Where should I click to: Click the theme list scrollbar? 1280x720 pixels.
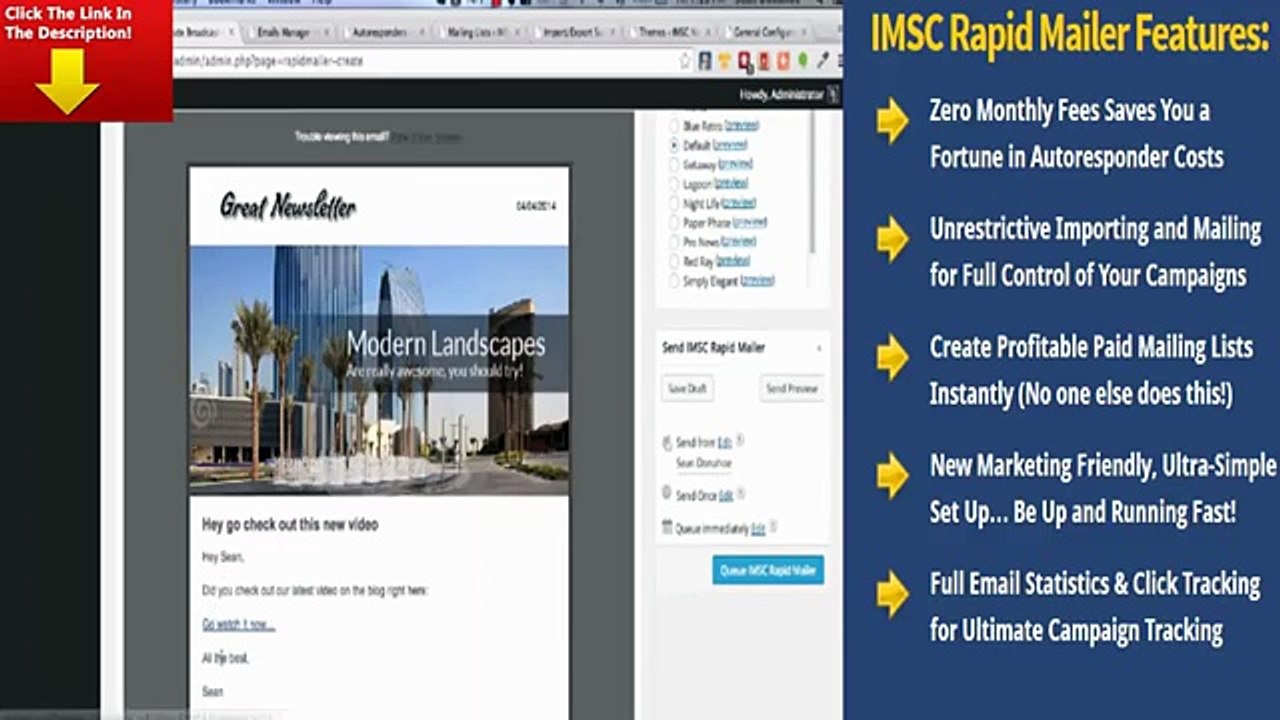coord(812,180)
